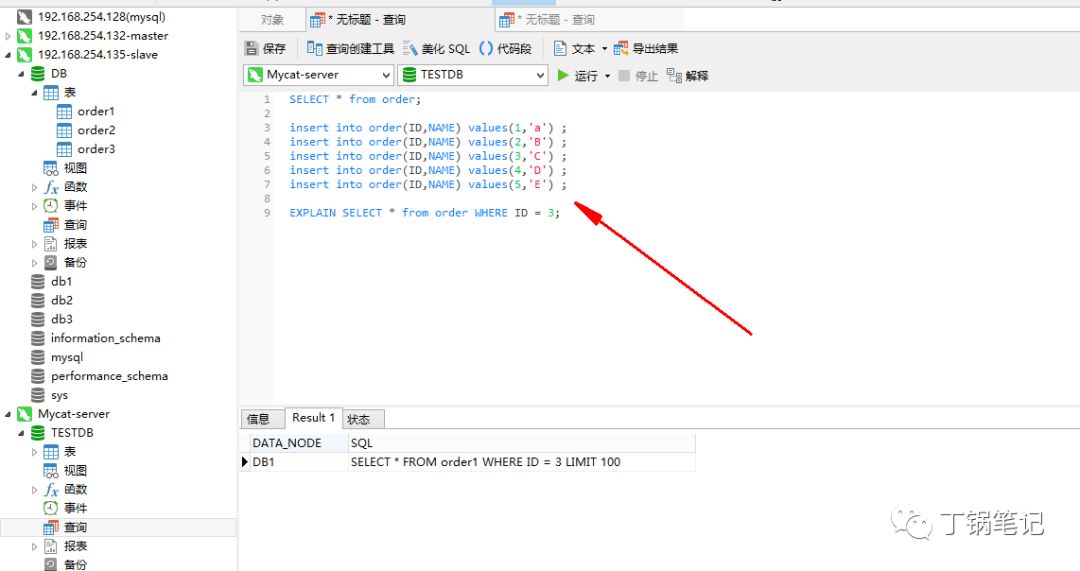The width and height of the screenshot is (1080, 571).
Task: Select database db2
Action: (x=61, y=300)
